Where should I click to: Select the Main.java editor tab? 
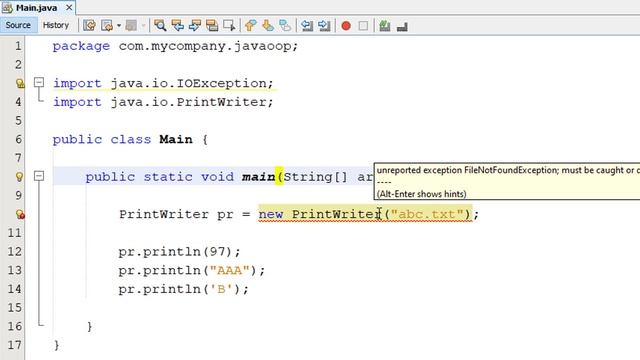pos(37,8)
